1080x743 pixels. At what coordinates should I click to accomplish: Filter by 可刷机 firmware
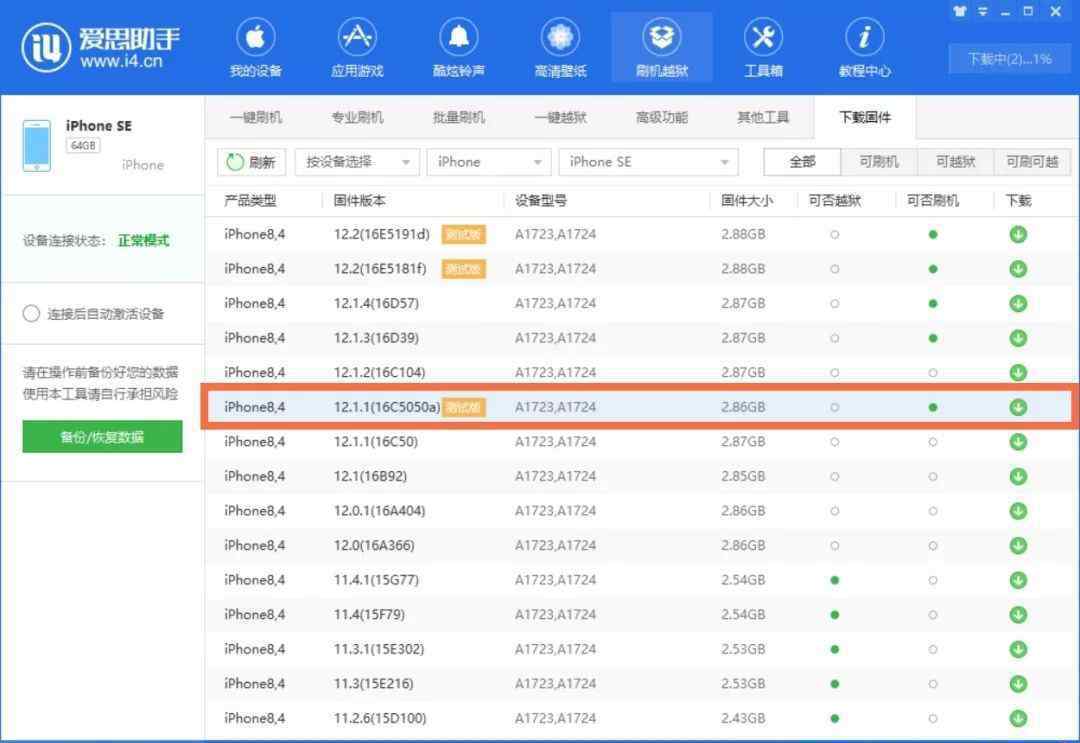(x=879, y=162)
